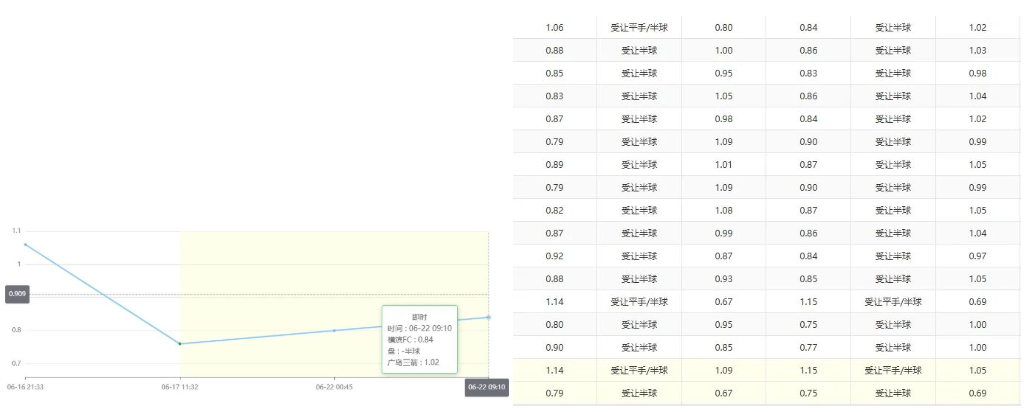
Task: Select the line point above 06-22 00:45
Action: [334, 330]
